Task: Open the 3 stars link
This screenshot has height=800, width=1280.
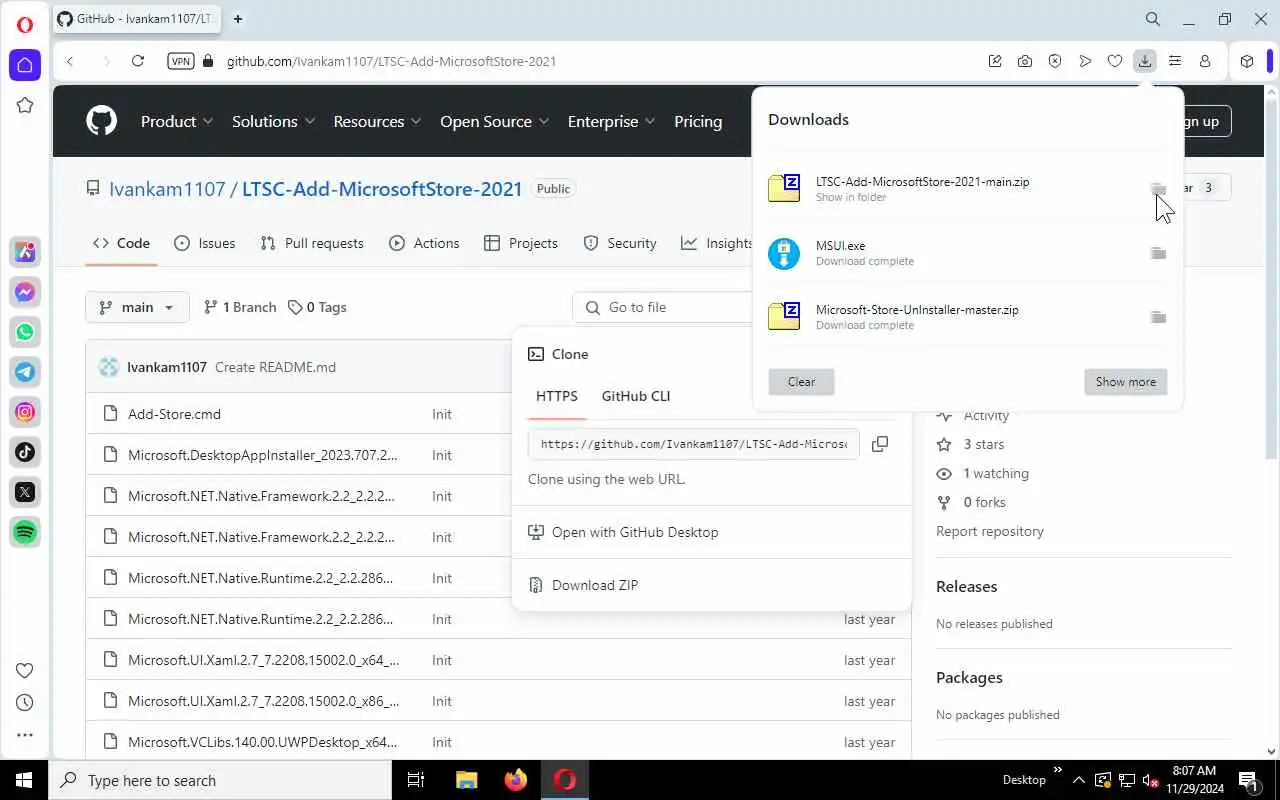Action: coord(984,444)
